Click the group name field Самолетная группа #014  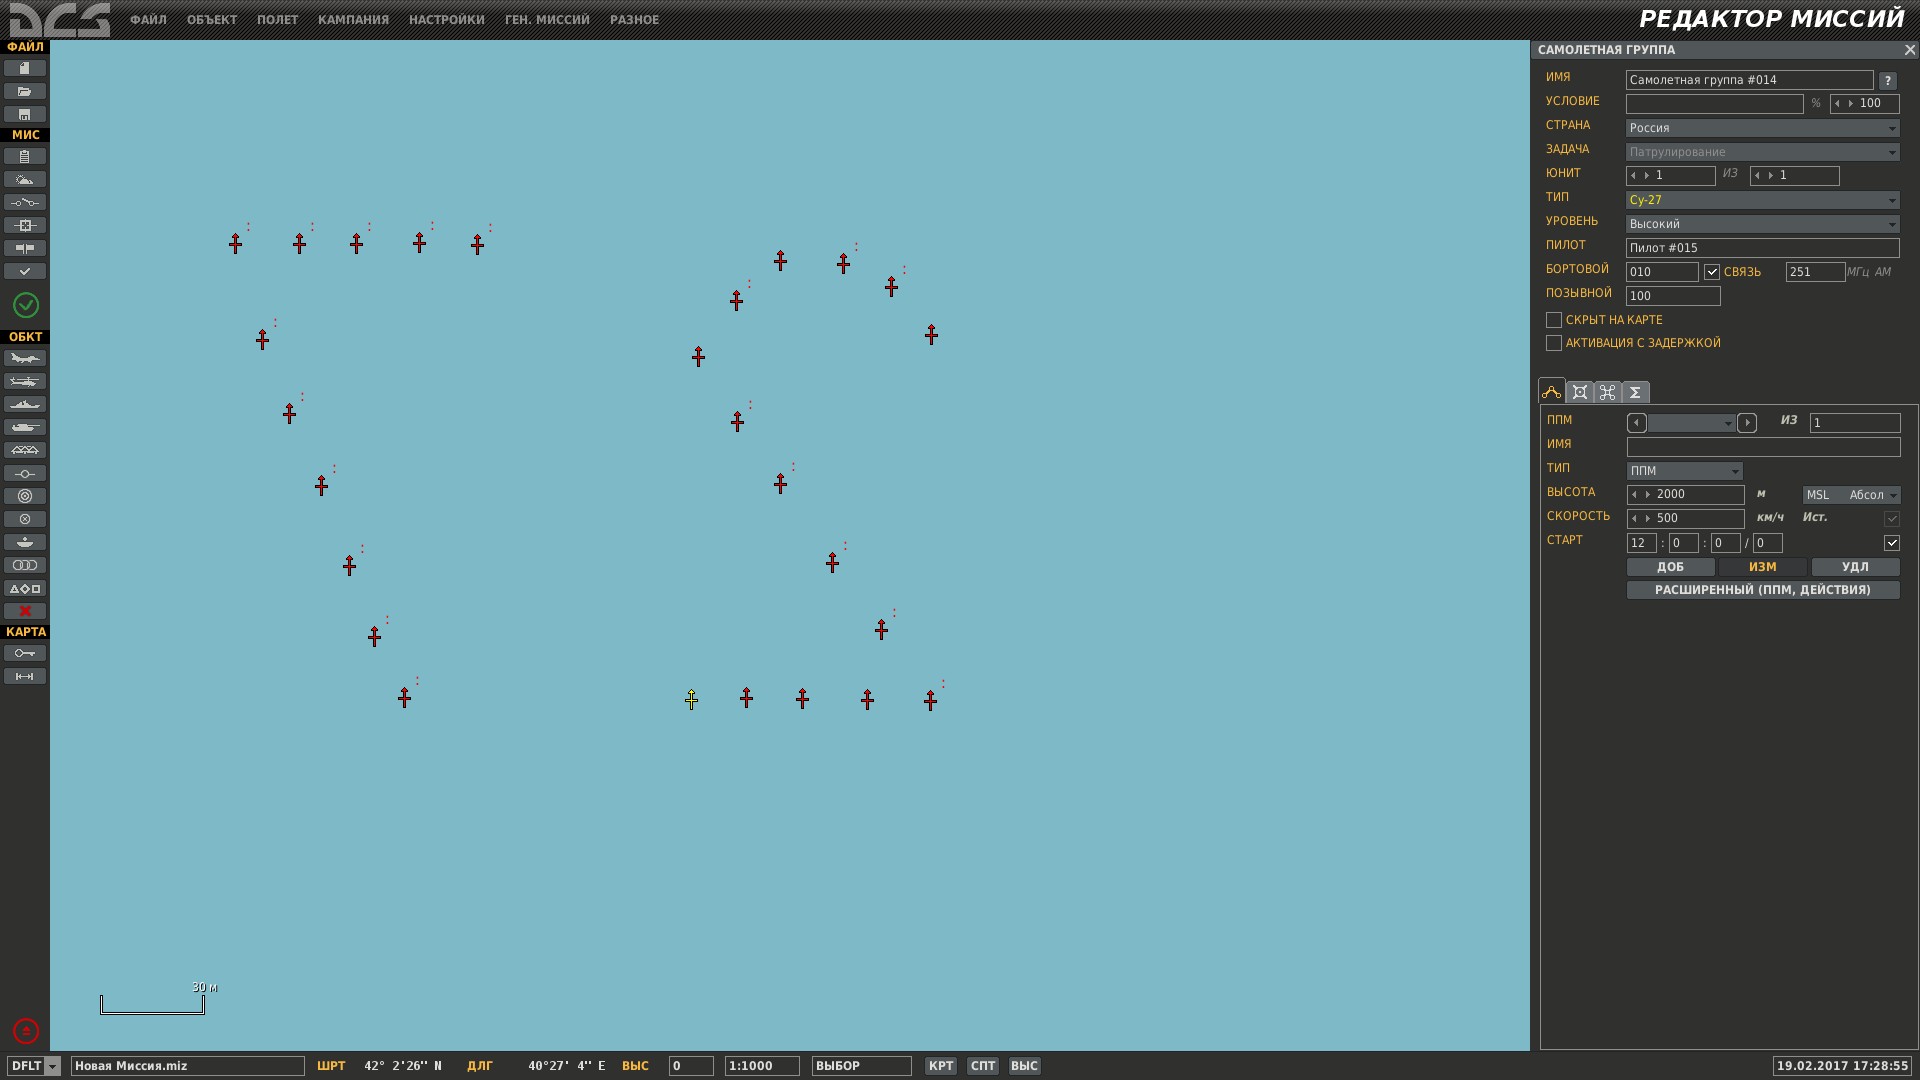click(1750, 80)
